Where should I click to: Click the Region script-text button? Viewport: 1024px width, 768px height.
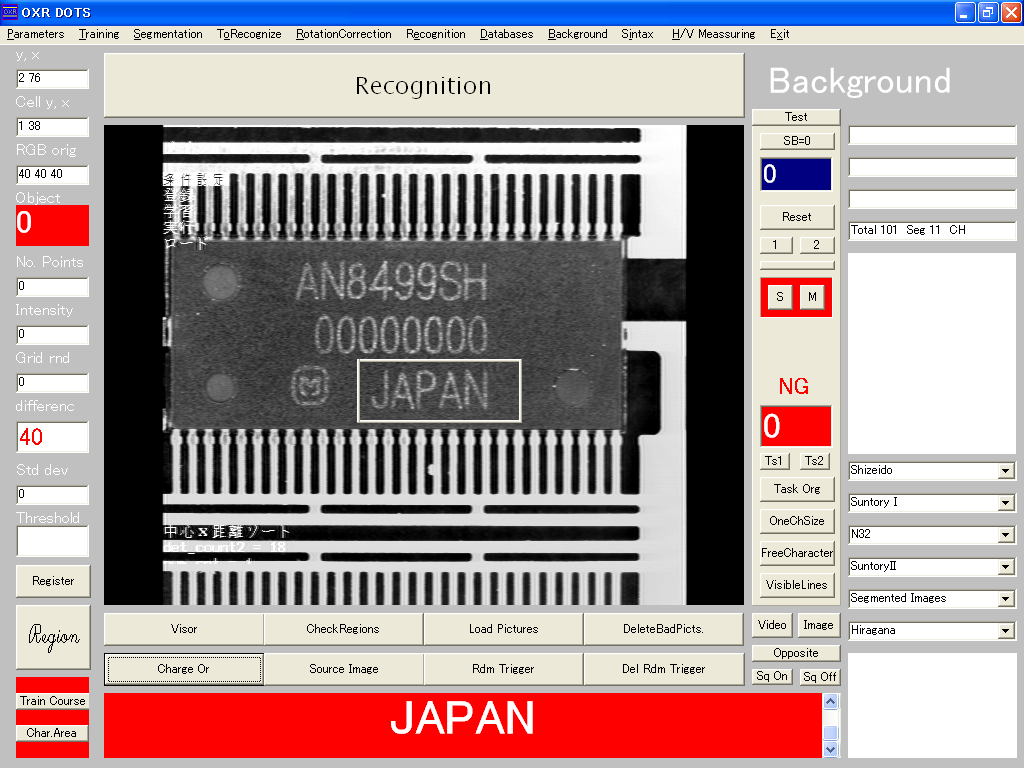53,637
